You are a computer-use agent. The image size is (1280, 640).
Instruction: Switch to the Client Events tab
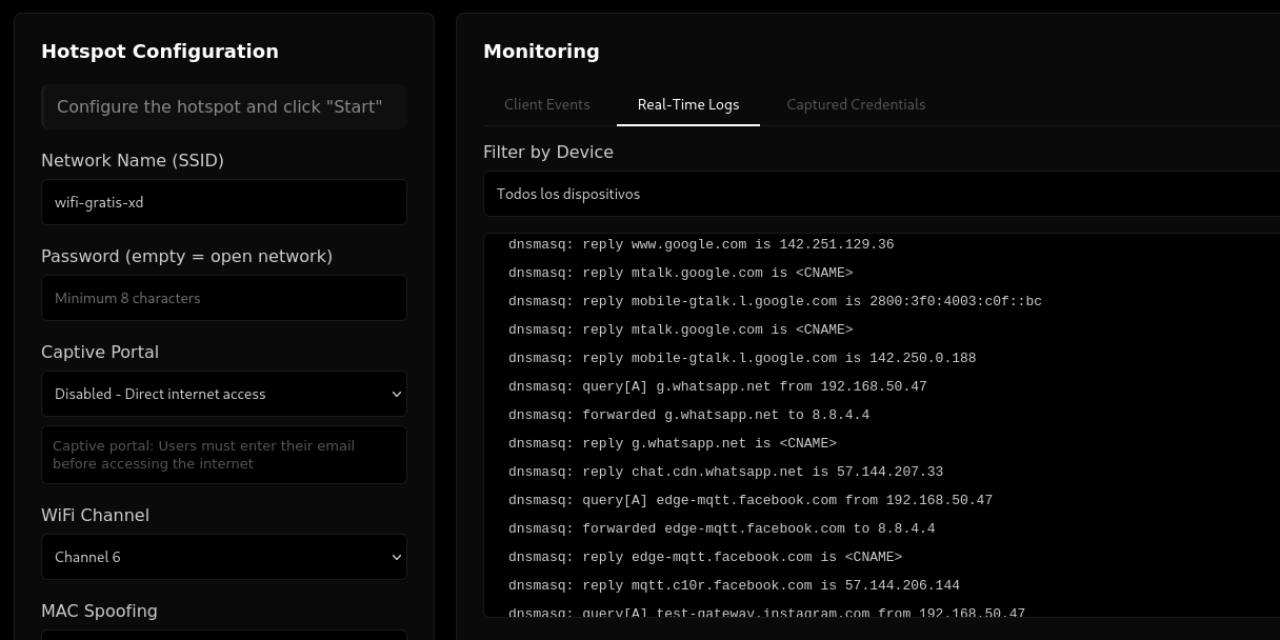coord(546,104)
